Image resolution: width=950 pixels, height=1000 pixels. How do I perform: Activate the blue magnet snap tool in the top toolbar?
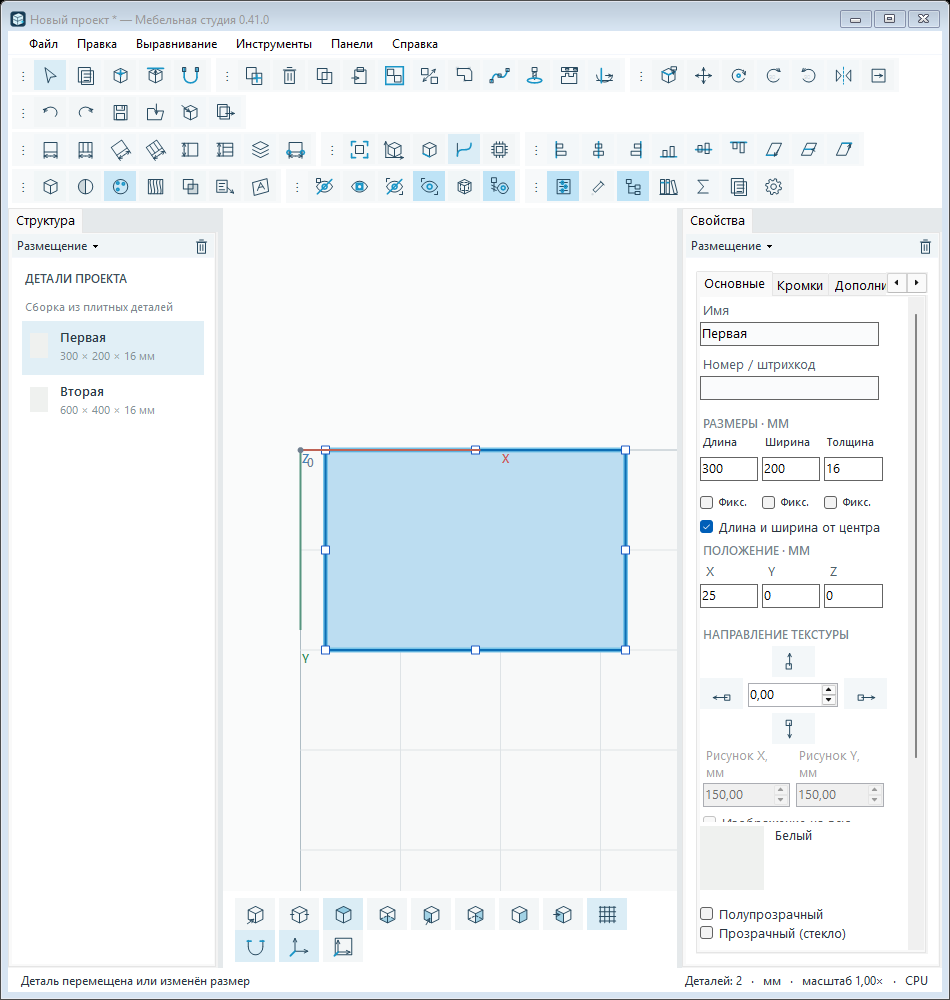click(x=190, y=75)
